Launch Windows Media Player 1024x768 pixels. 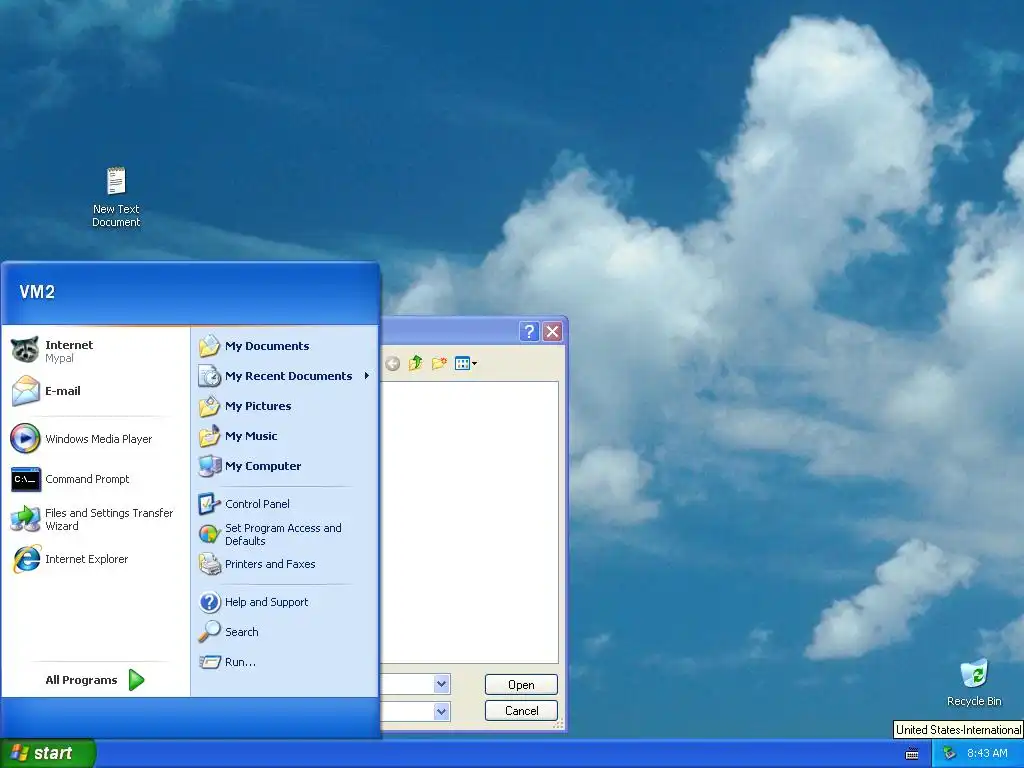pyautogui.click(x=96, y=439)
